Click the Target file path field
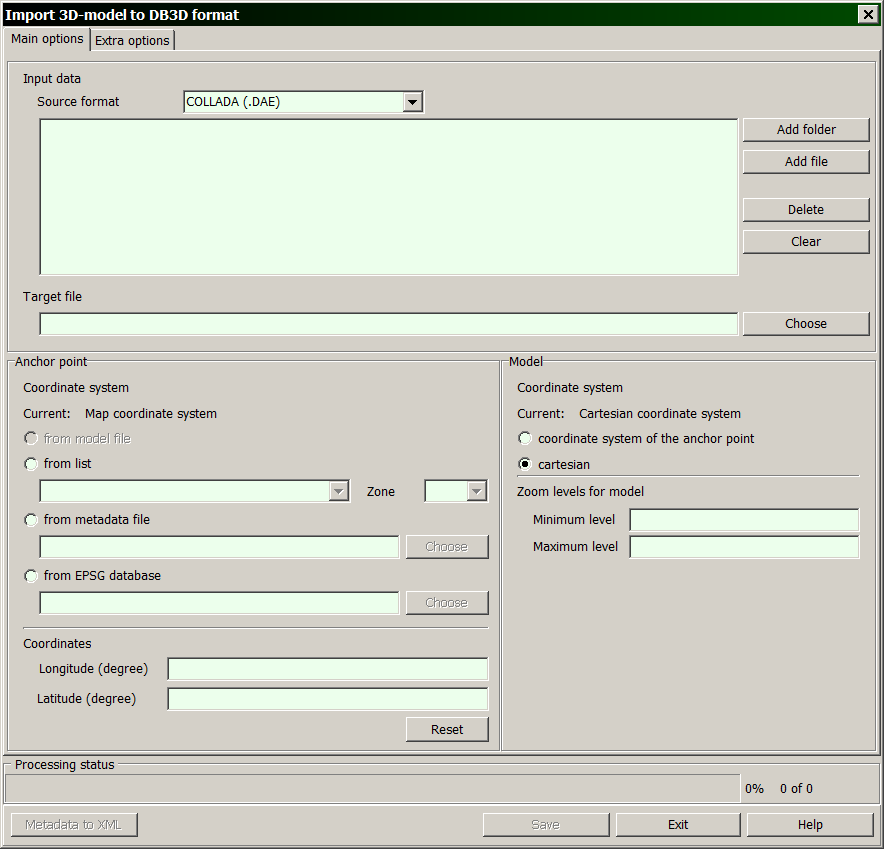Screen dimensions: 884x849 coord(388,324)
